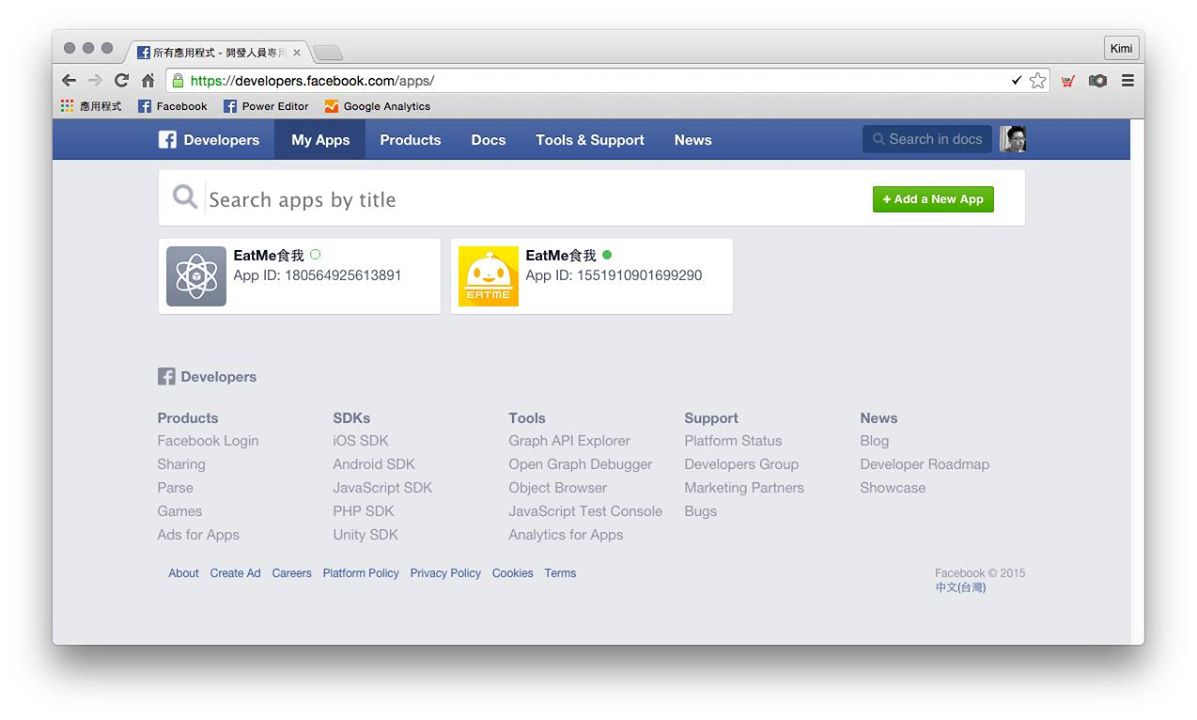Screen dimensions: 1197x720
Task: Open the Blog link
Action: (x=874, y=441)
